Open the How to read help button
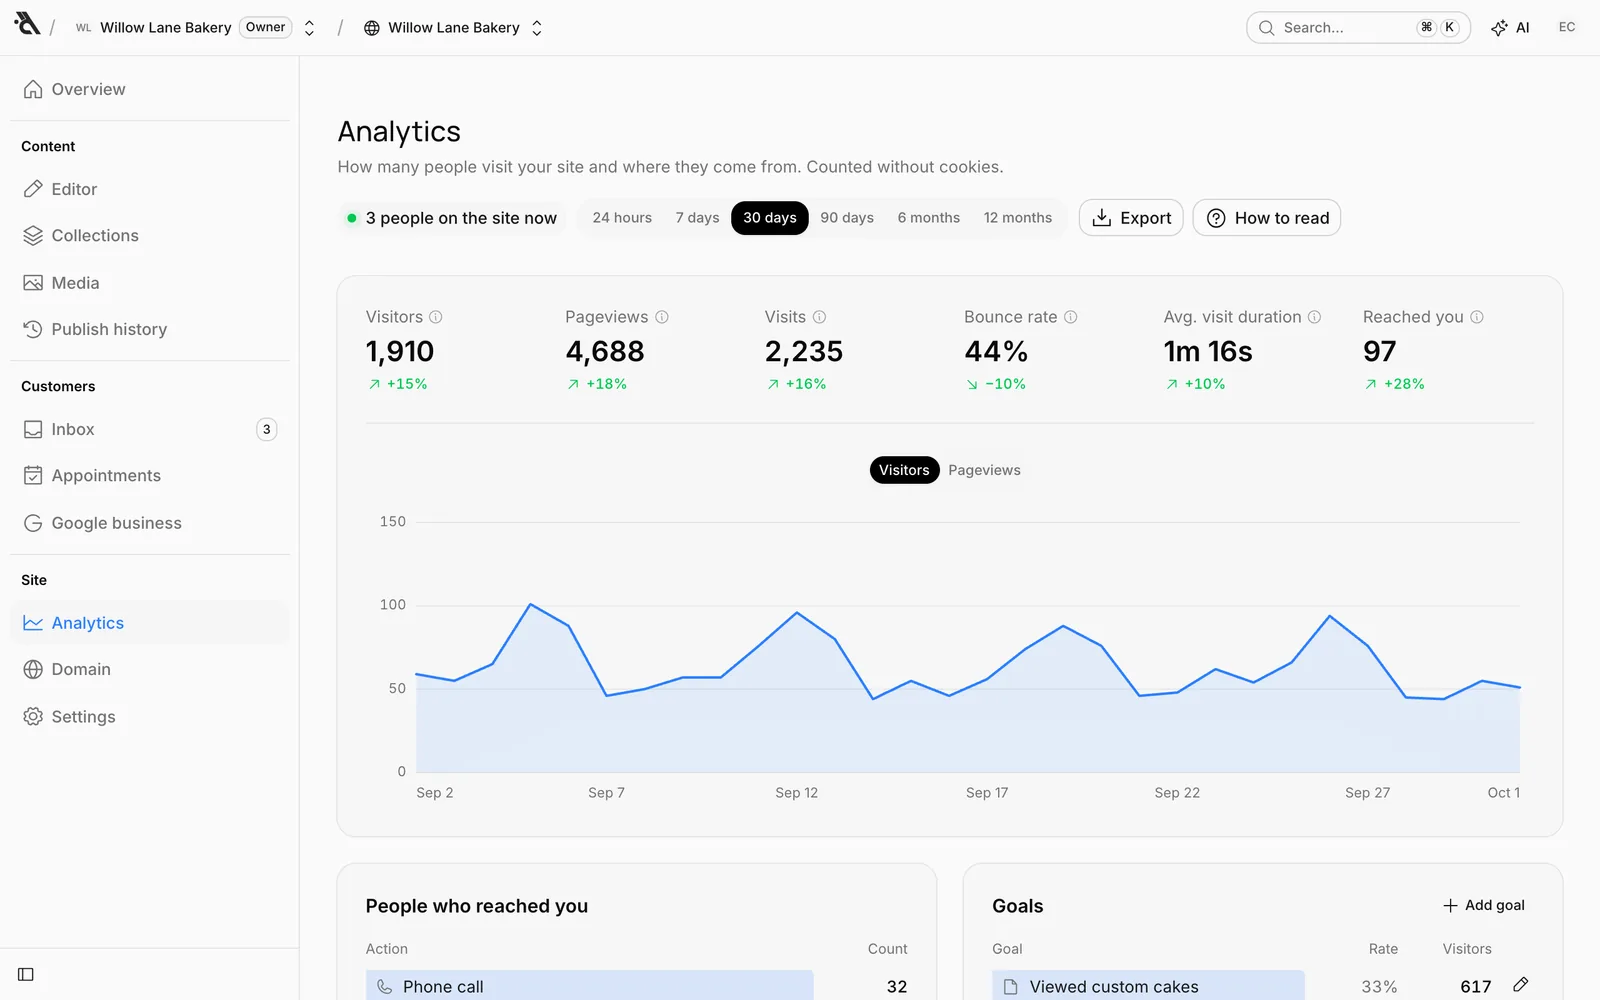This screenshot has width=1600, height=1000. (1267, 218)
